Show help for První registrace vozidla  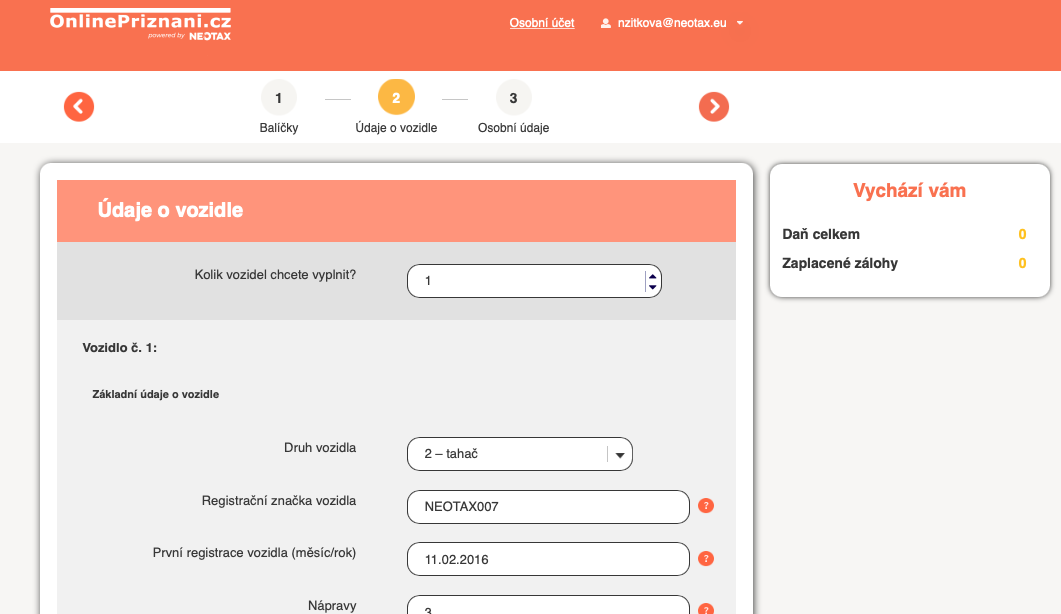click(706, 558)
